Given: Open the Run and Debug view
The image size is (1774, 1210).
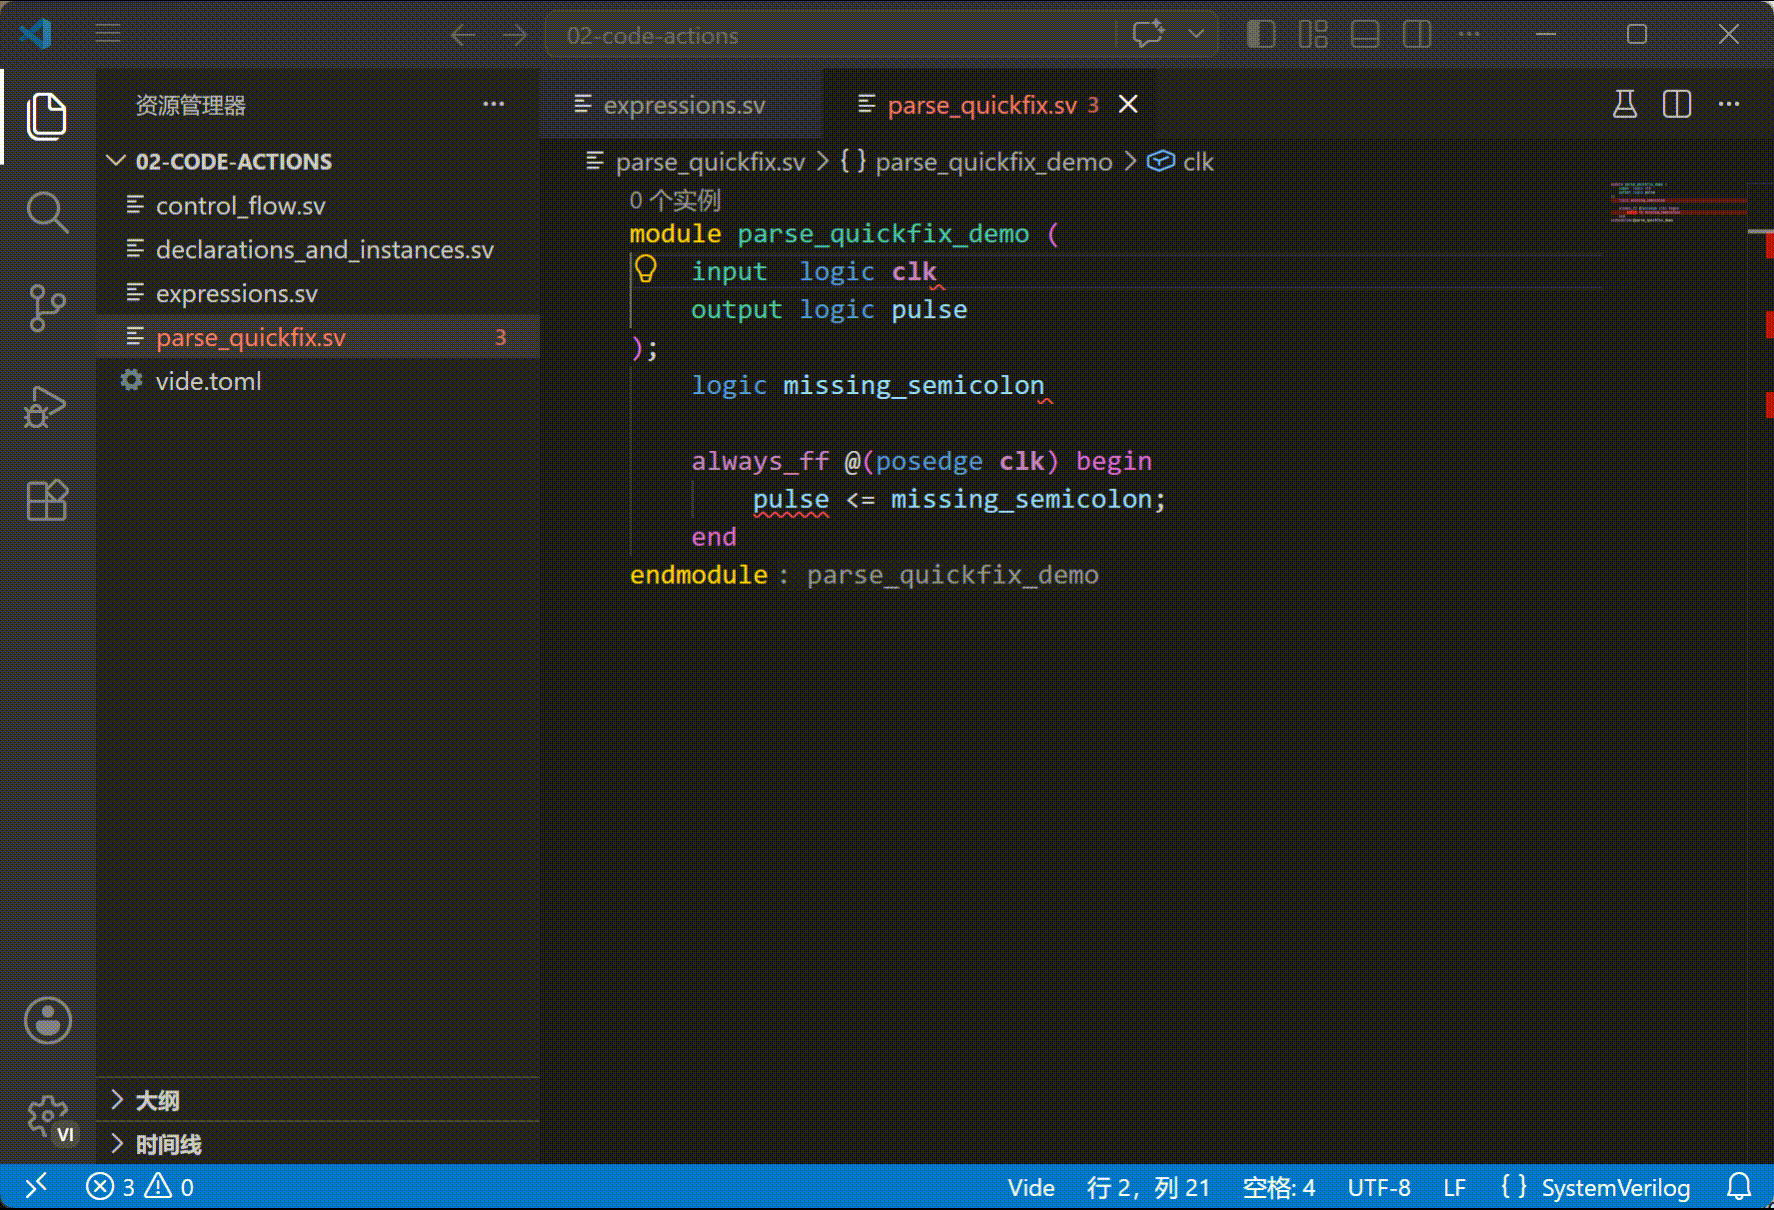Looking at the screenshot, I should (x=46, y=405).
